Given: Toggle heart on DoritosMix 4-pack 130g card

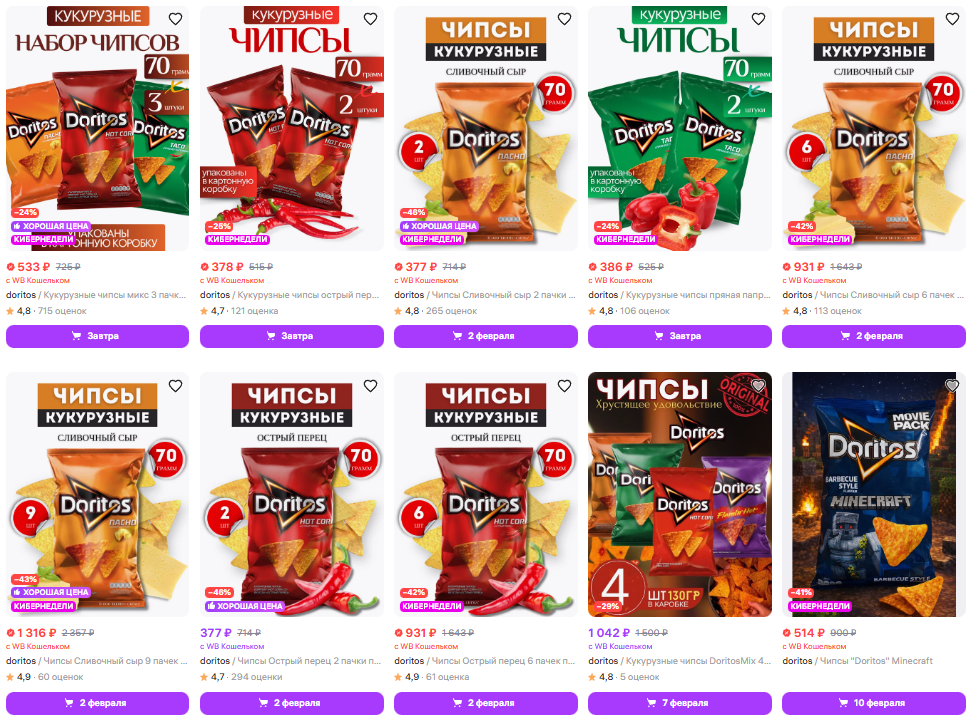Looking at the screenshot, I should coord(758,386).
